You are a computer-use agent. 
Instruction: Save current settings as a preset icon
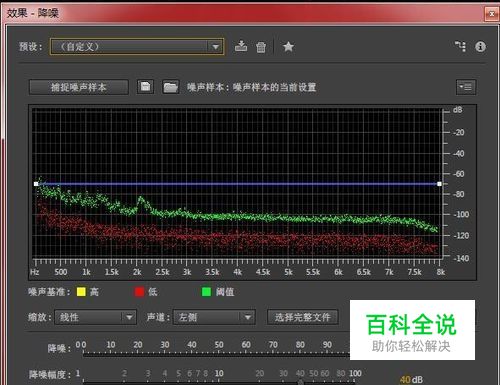(x=241, y=46)
